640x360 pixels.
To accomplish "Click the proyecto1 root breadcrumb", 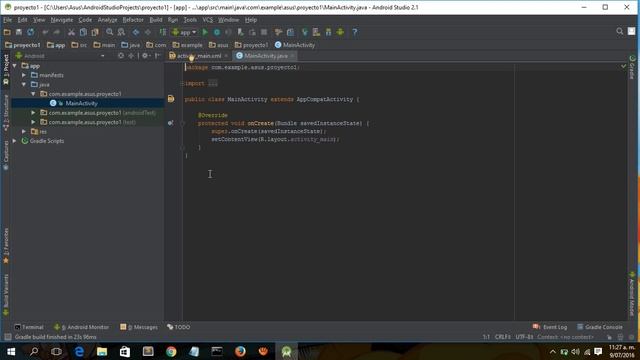I will point(23,45).
